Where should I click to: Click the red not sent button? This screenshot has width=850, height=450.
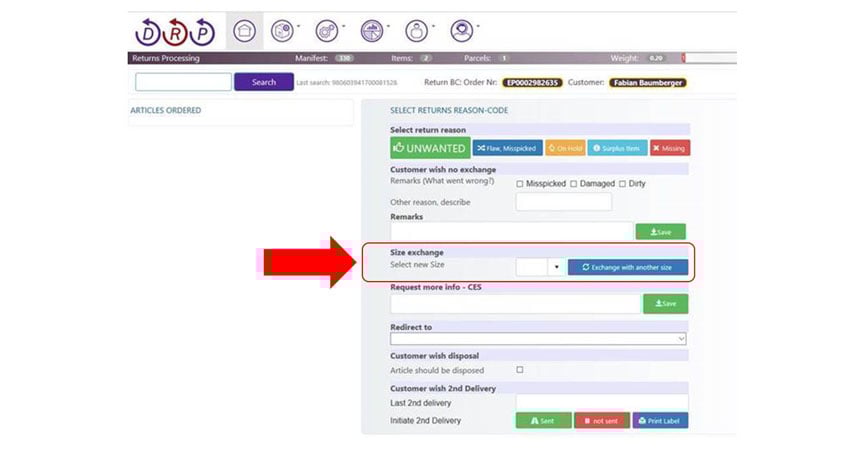(602, 420)
